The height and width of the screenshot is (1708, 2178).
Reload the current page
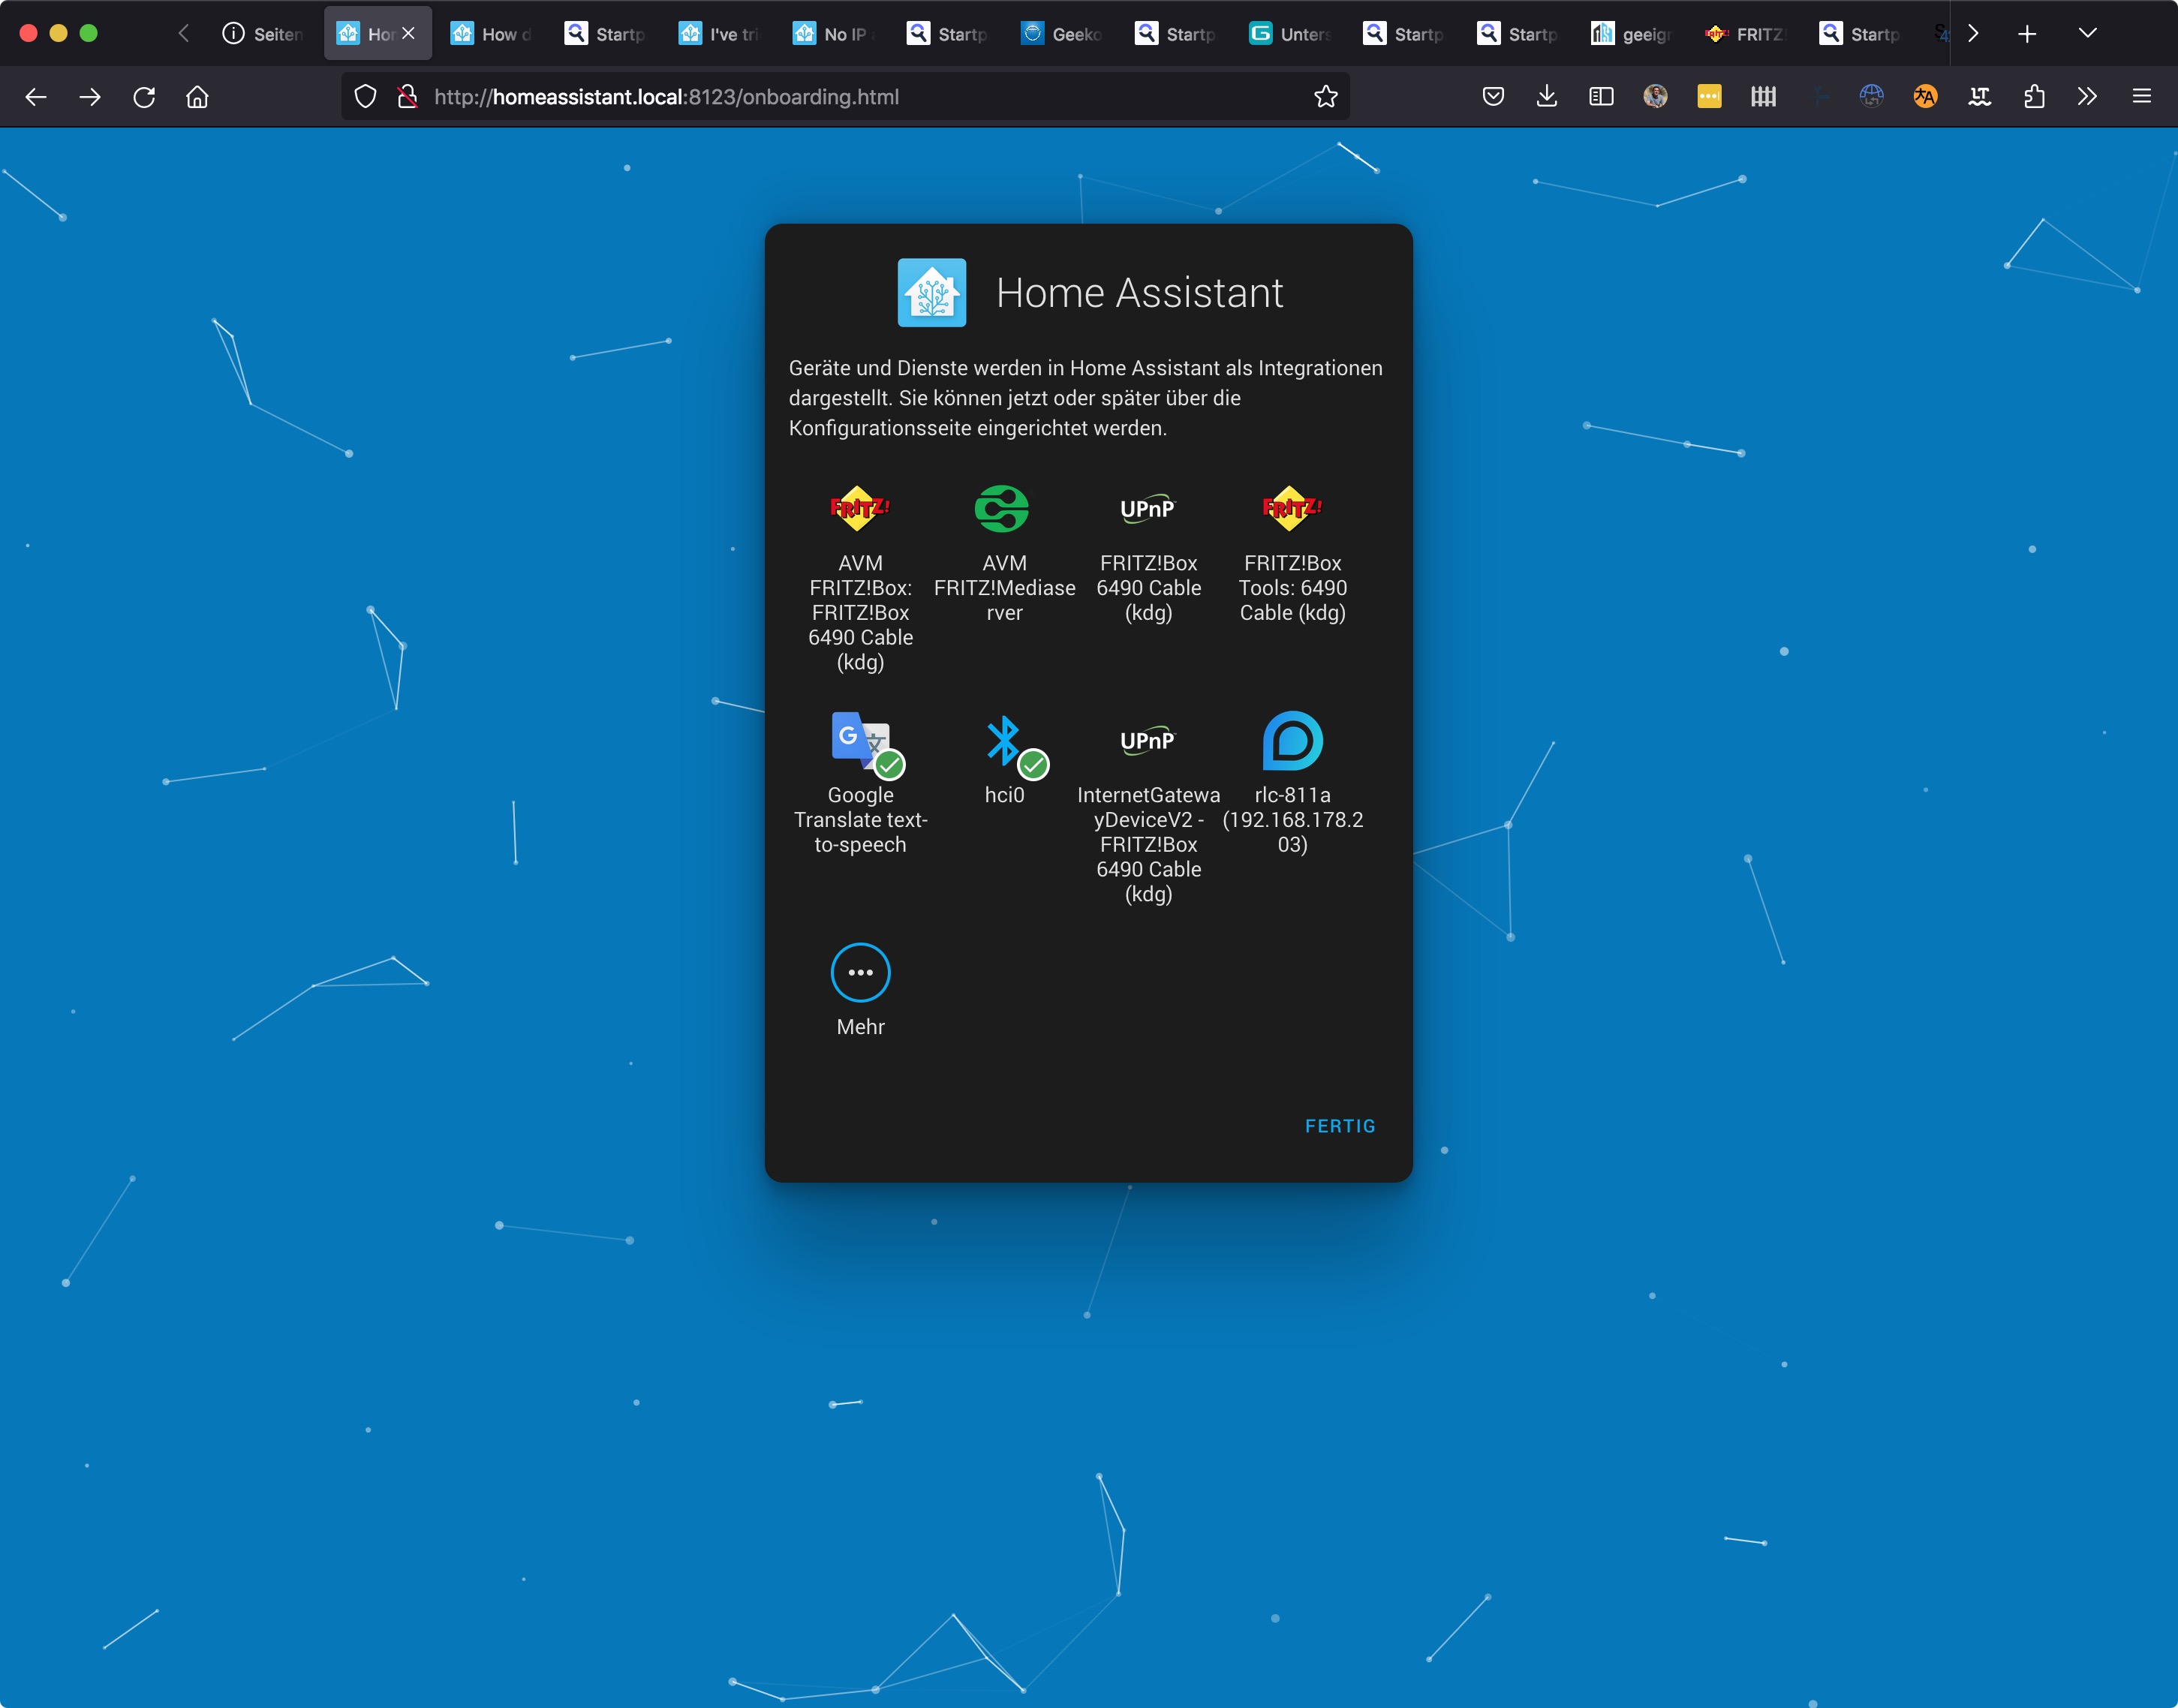point(144,97)
